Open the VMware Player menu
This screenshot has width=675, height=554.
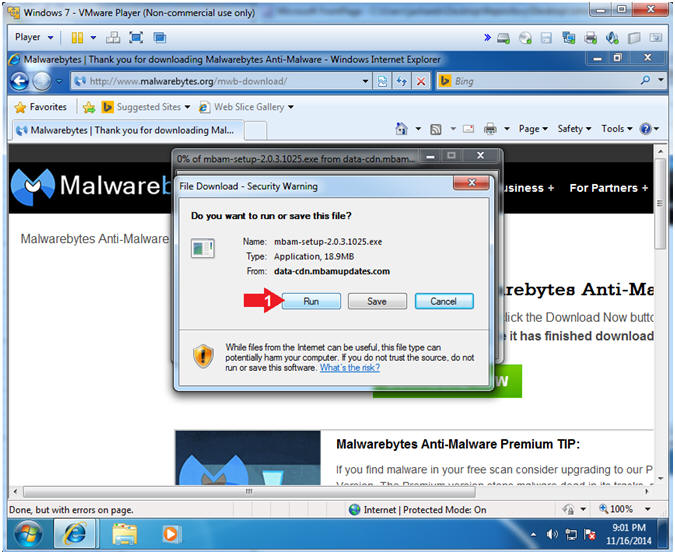click(34, 37)
